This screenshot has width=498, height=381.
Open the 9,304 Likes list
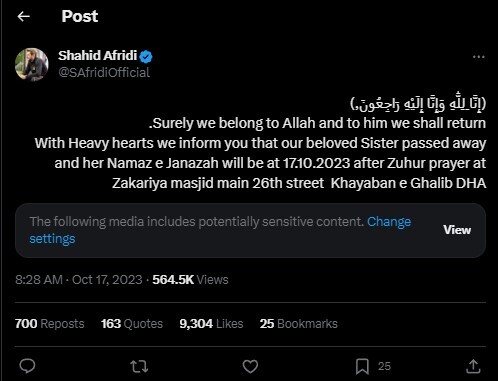tap(211, 324)
